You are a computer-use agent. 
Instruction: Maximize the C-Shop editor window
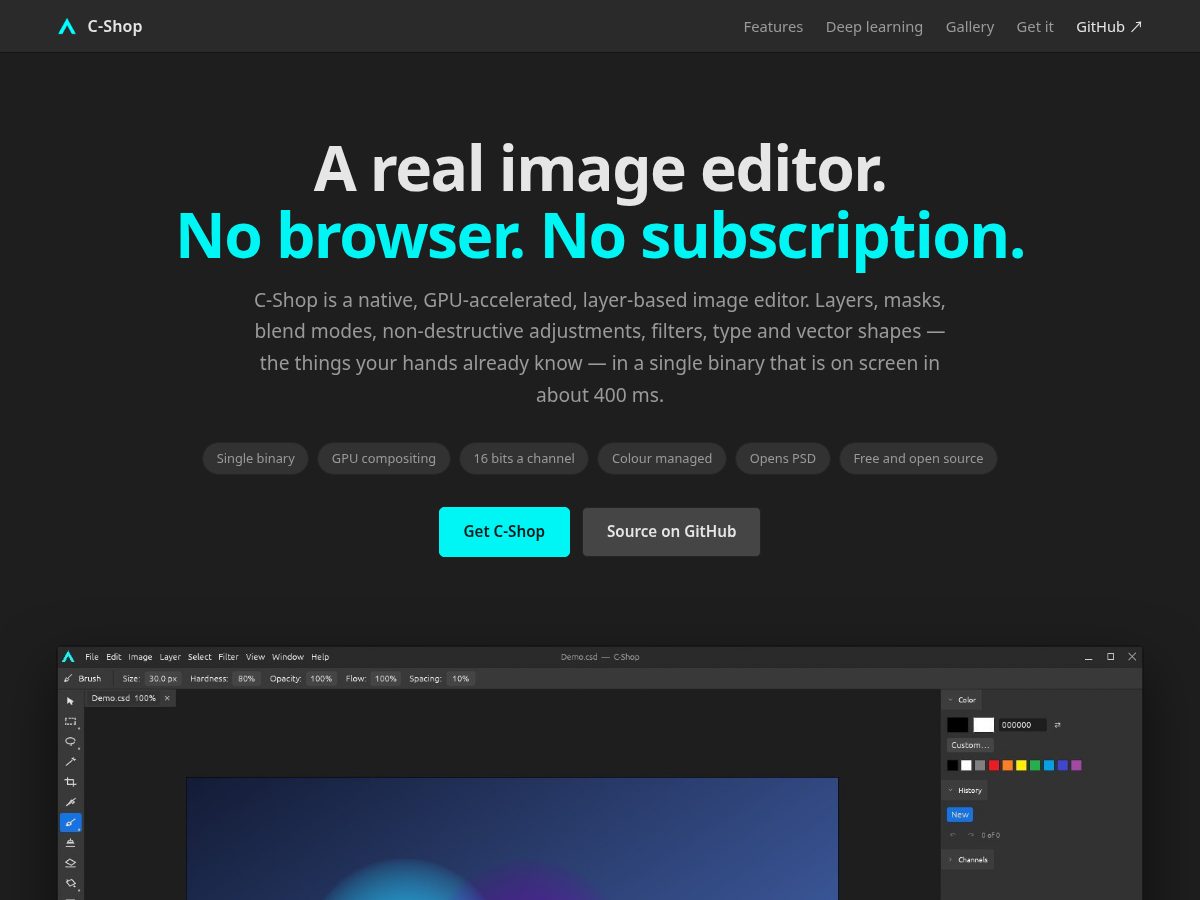tap(1110, 657)
